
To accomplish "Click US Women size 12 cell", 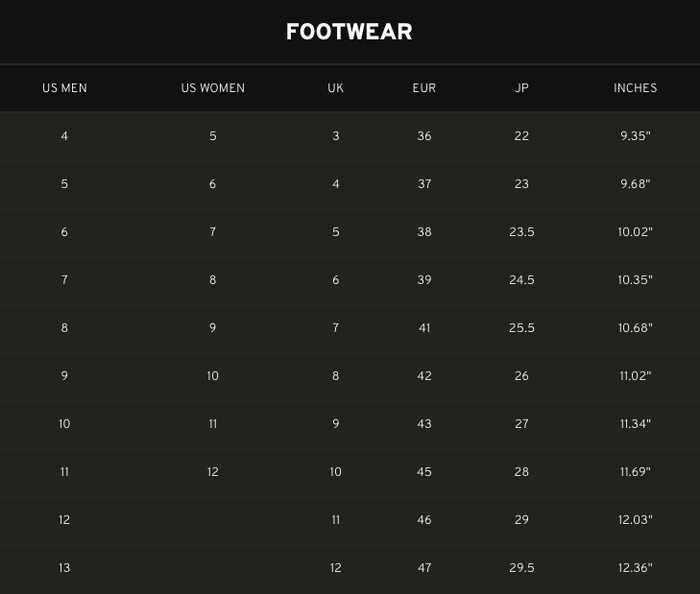I will pyautogui.click(x=212, y=472).
